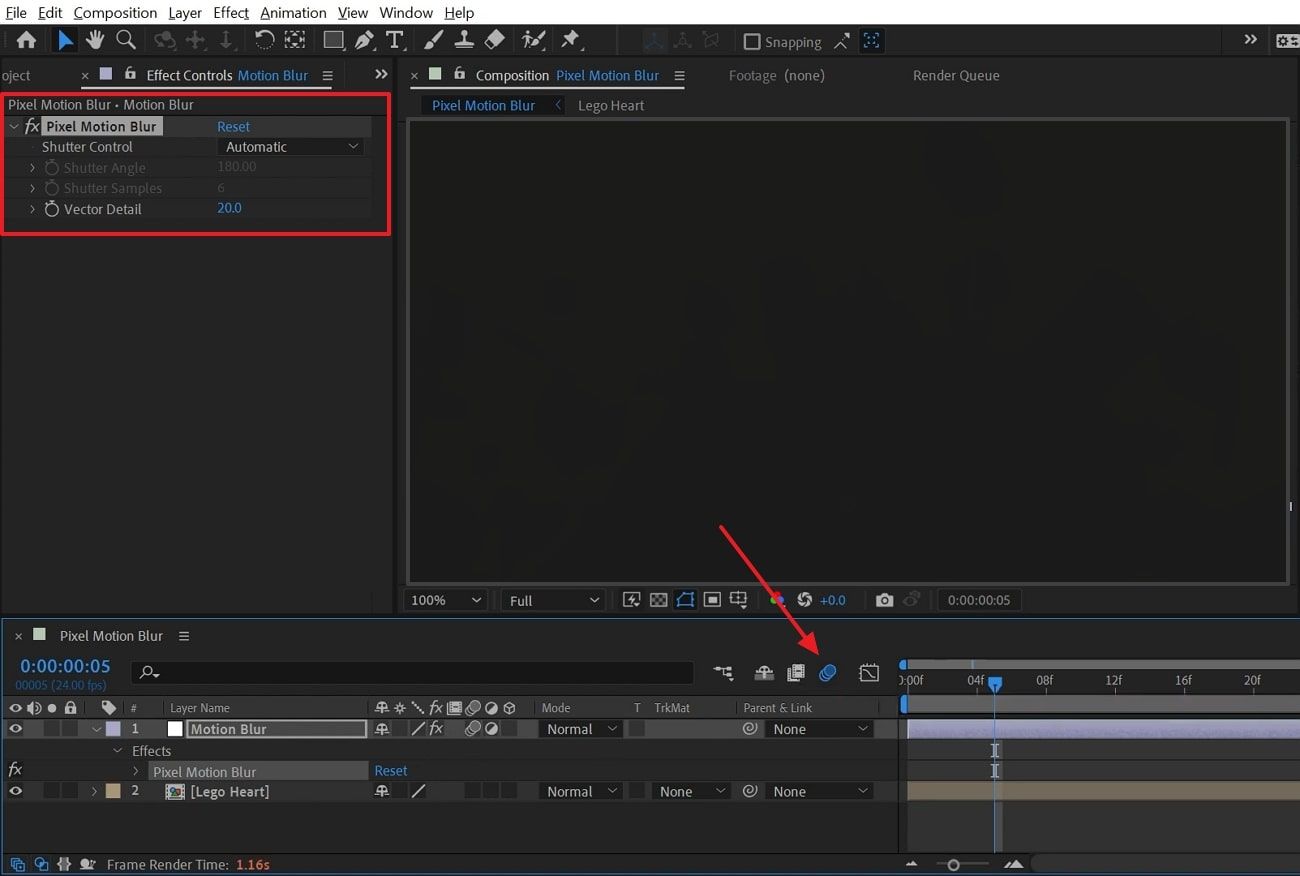Select the Type tool
1300x876 pixels.
point(396,40)
